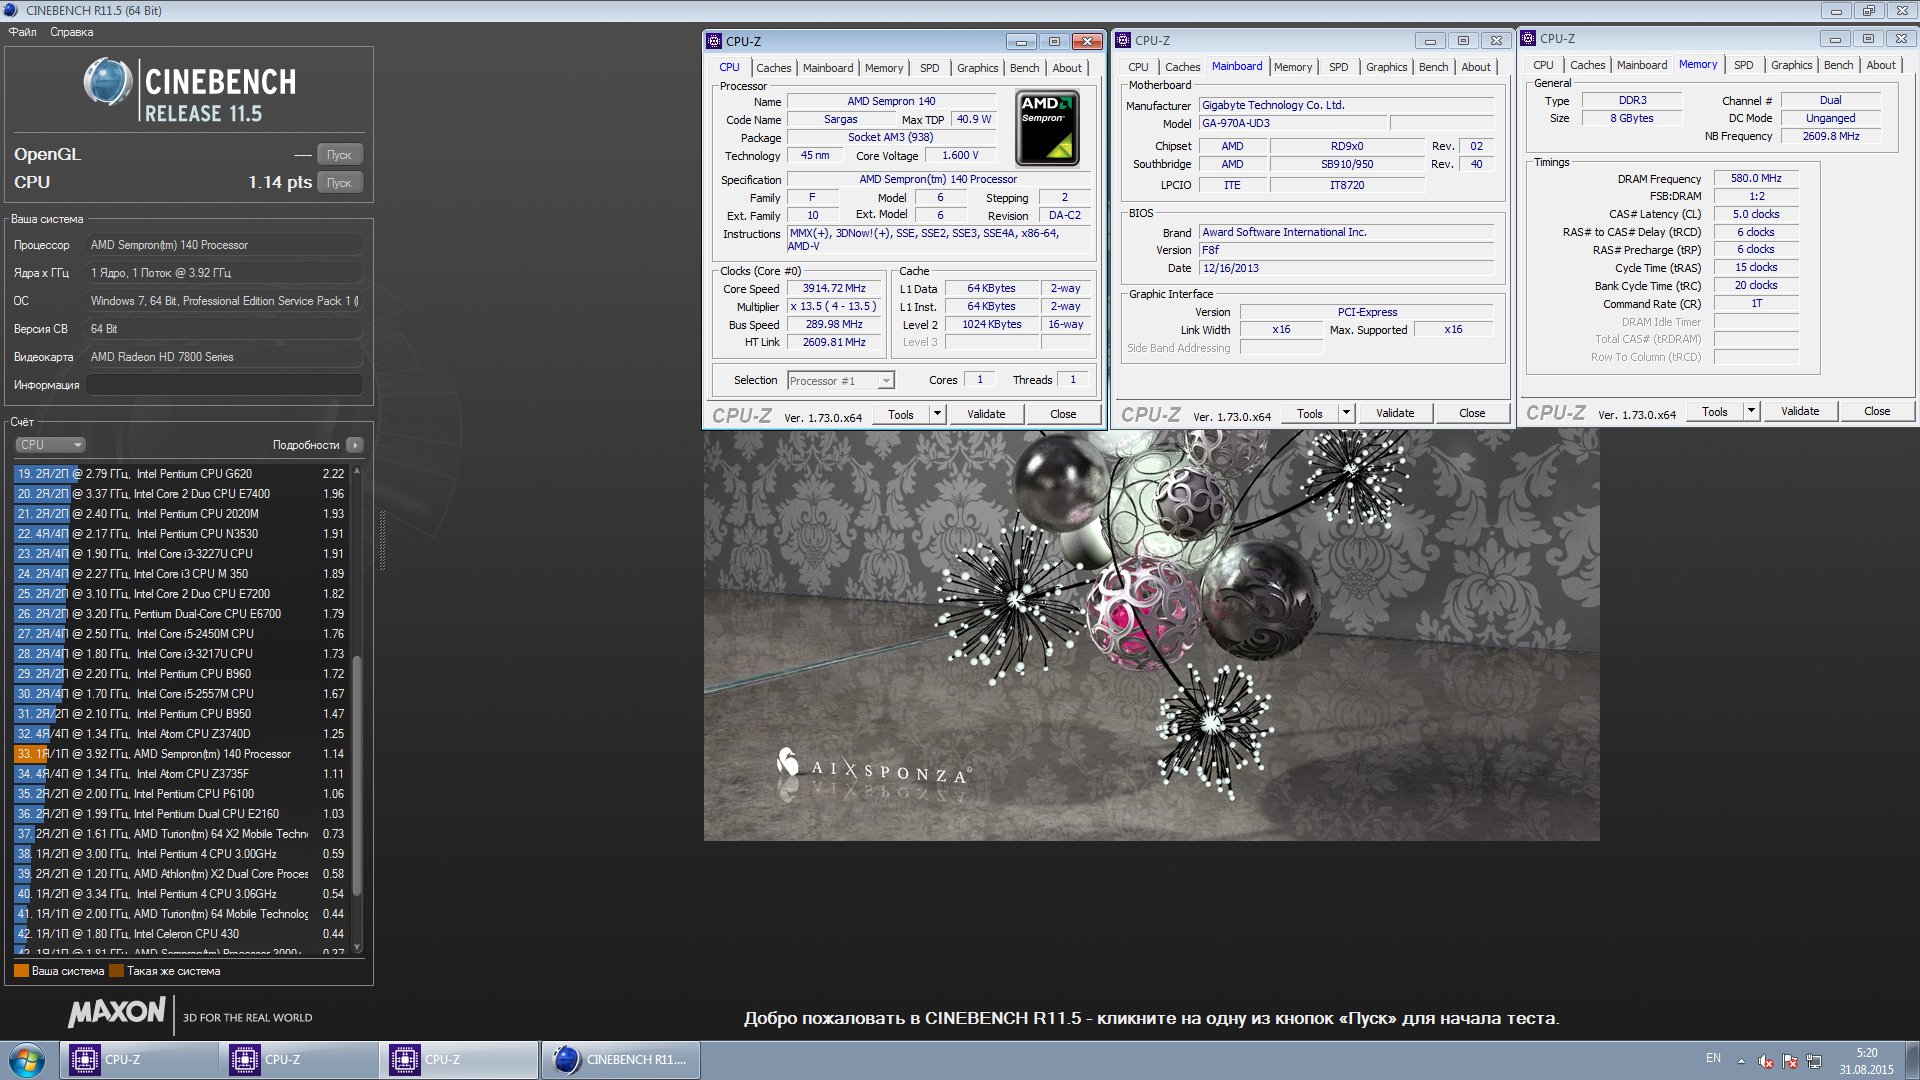Open Tools dropdown arrow in Memory CPU-Z window

pyautogui.click(x=1751, y=411)
